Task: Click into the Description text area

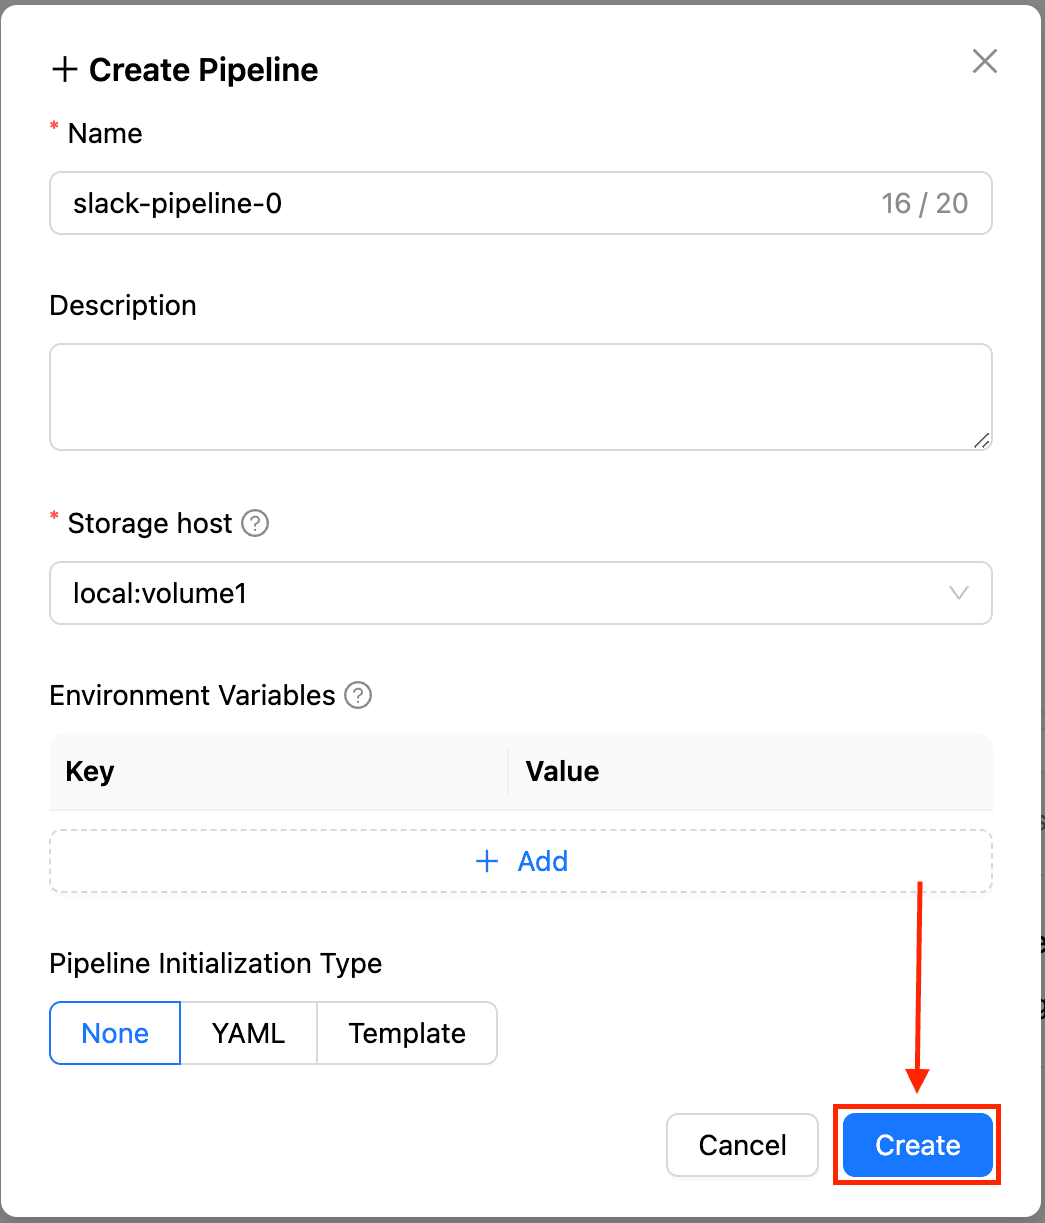Action: click(521, 397)
